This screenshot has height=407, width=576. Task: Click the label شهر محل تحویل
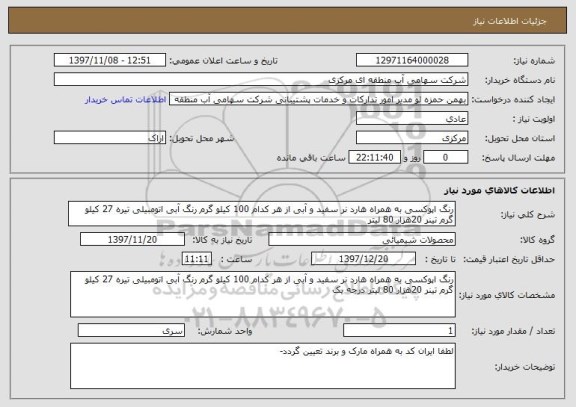click(202, 138)
